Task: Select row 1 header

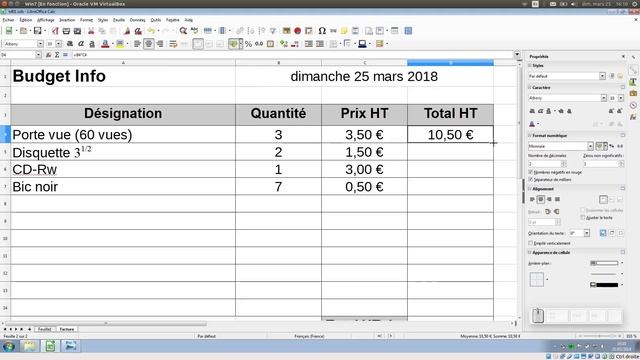Action: [5, 76]
